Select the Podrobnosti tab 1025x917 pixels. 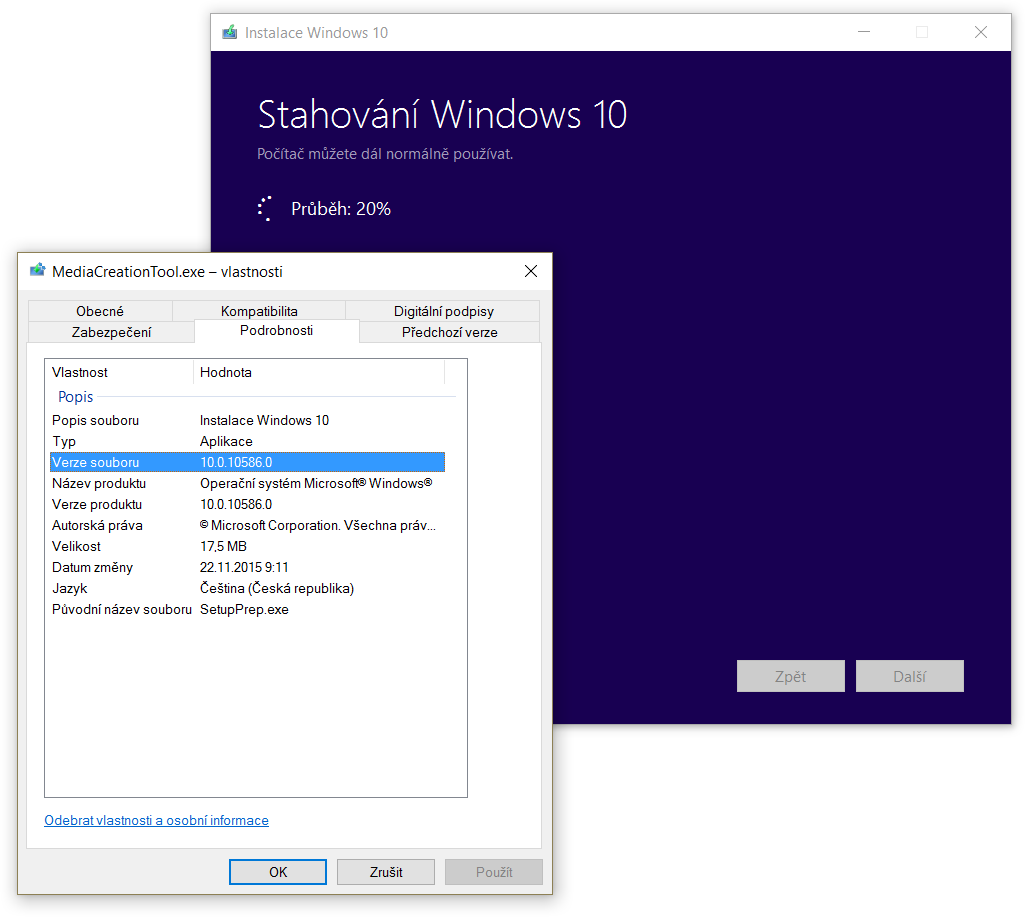coord(277,330)
